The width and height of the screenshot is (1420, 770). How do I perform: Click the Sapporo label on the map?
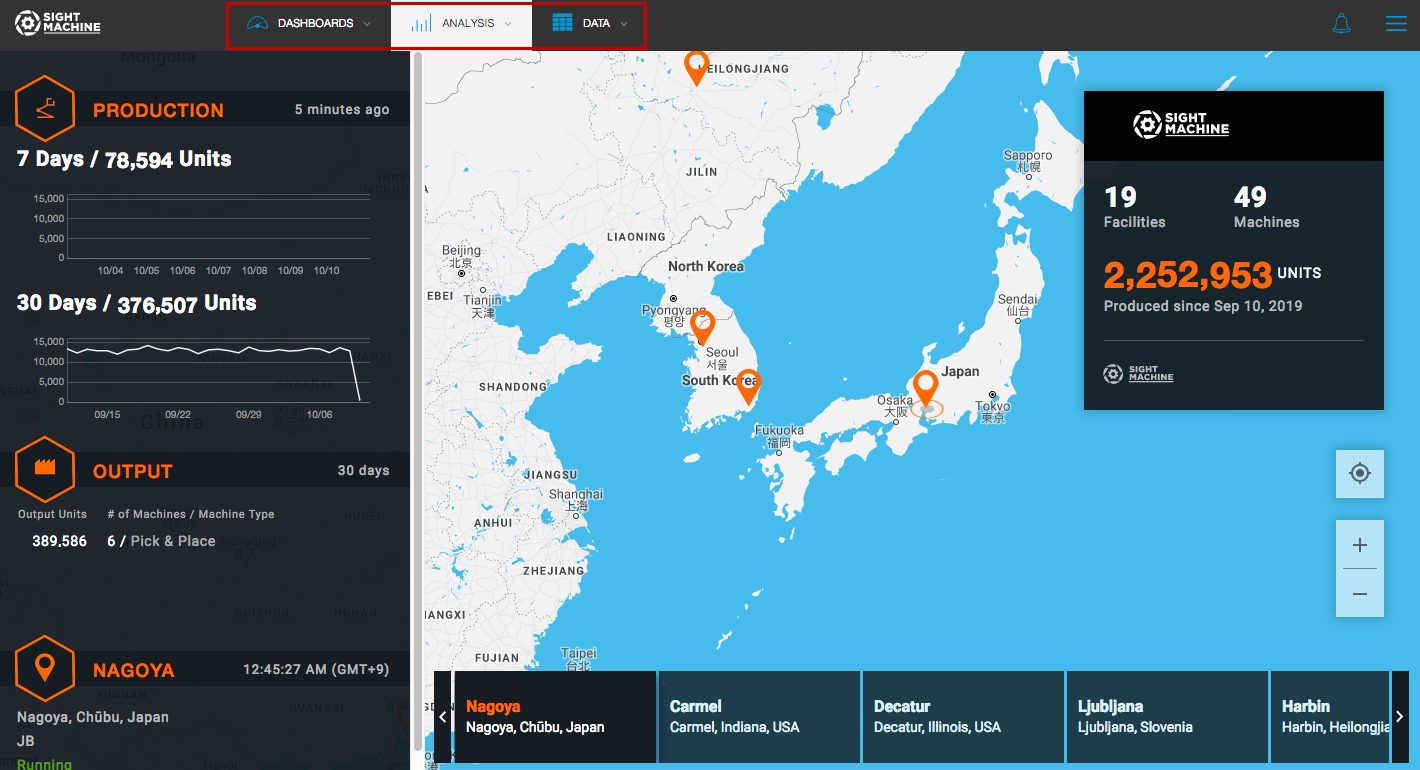(1028, 160)
